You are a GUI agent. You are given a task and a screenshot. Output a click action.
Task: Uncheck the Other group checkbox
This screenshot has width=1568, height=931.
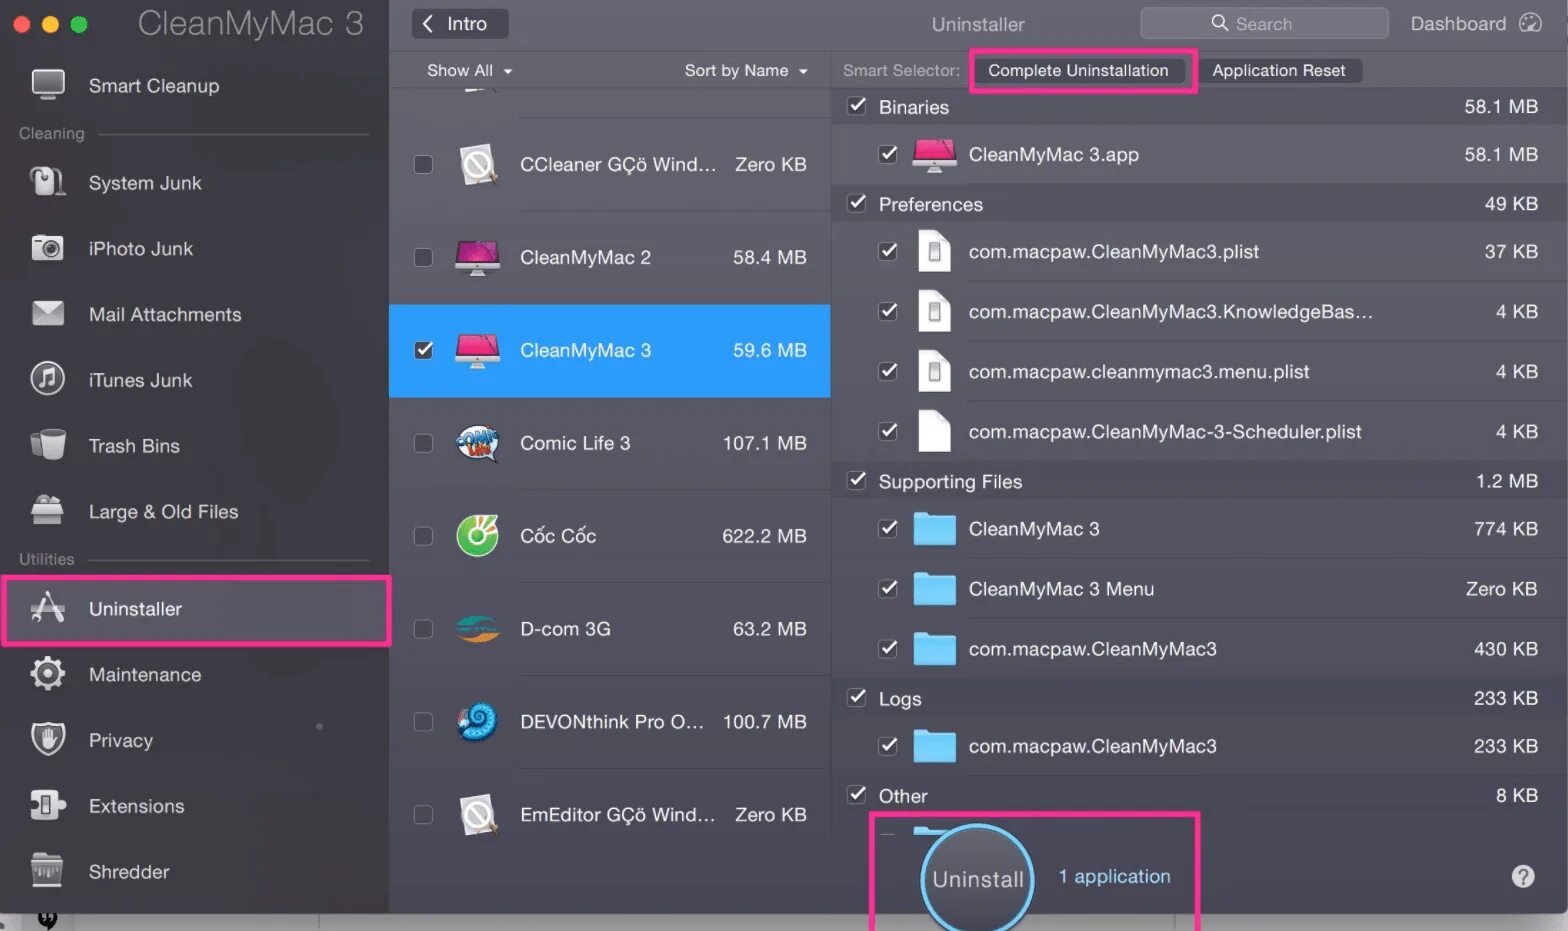(x=857, y=794)
